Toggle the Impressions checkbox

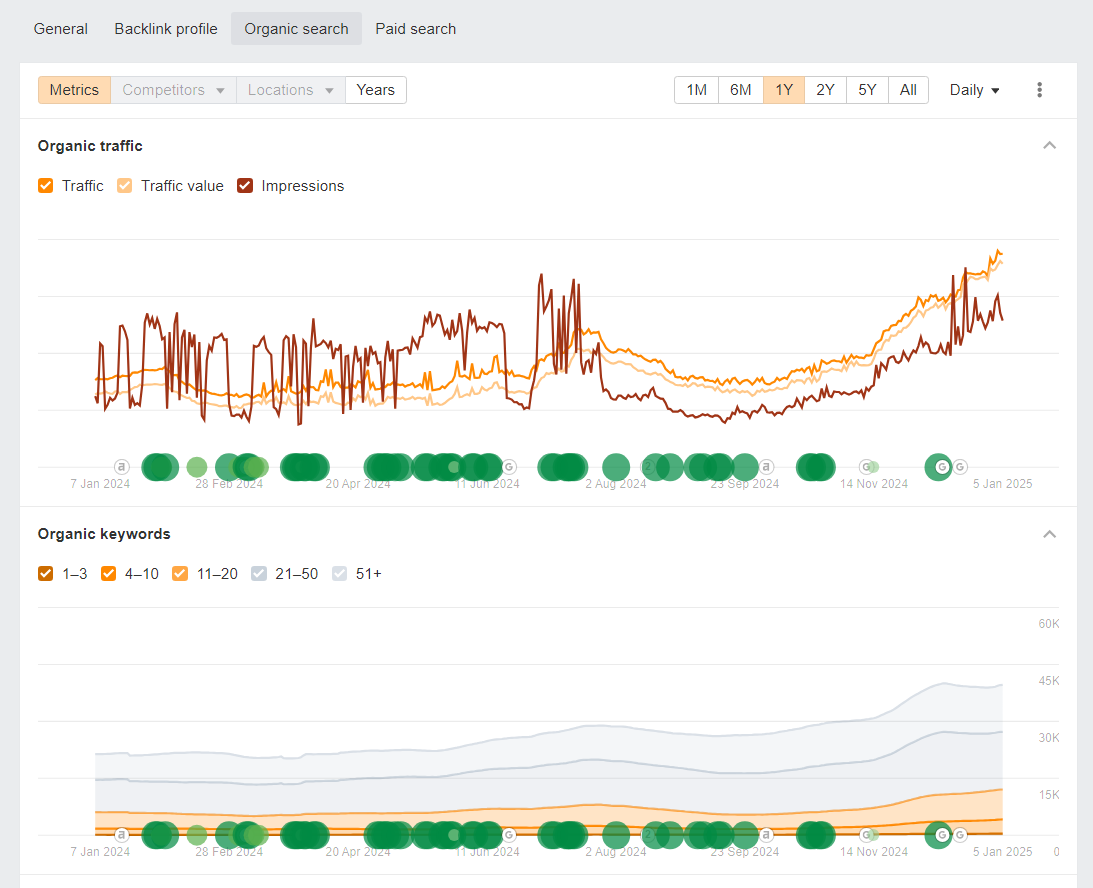click(x=245, y=185)
